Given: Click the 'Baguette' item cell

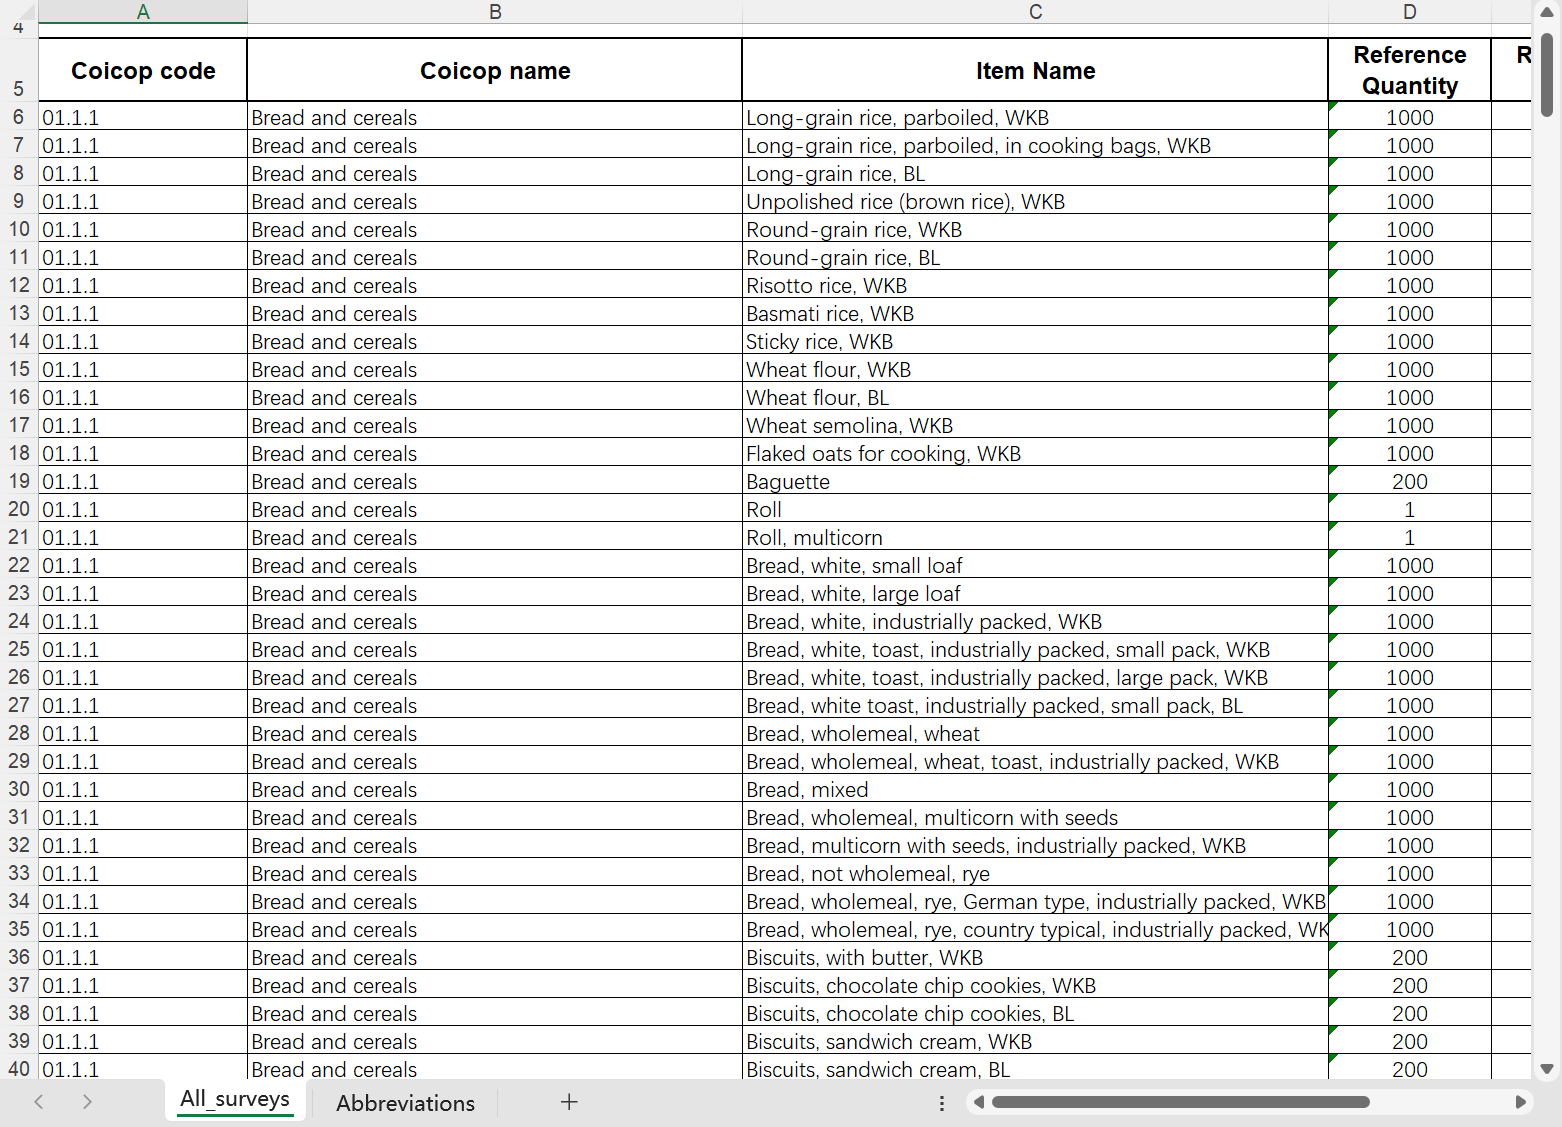Looking at the screenshot, I should click(x=1035, y=481).
